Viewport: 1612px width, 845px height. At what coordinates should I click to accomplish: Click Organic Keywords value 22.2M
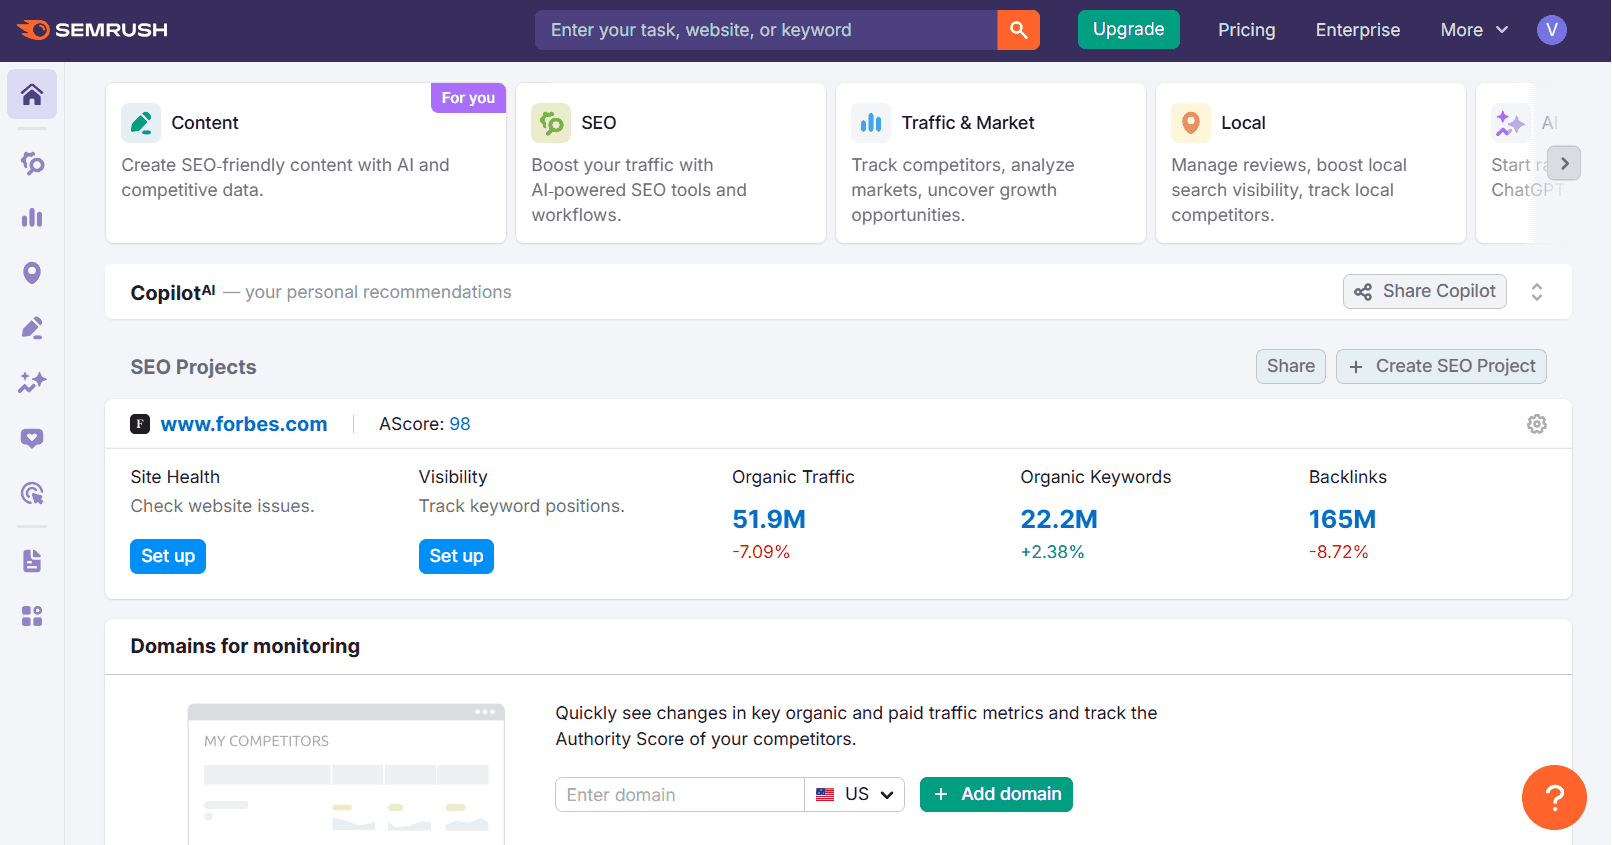(1059, 519)
